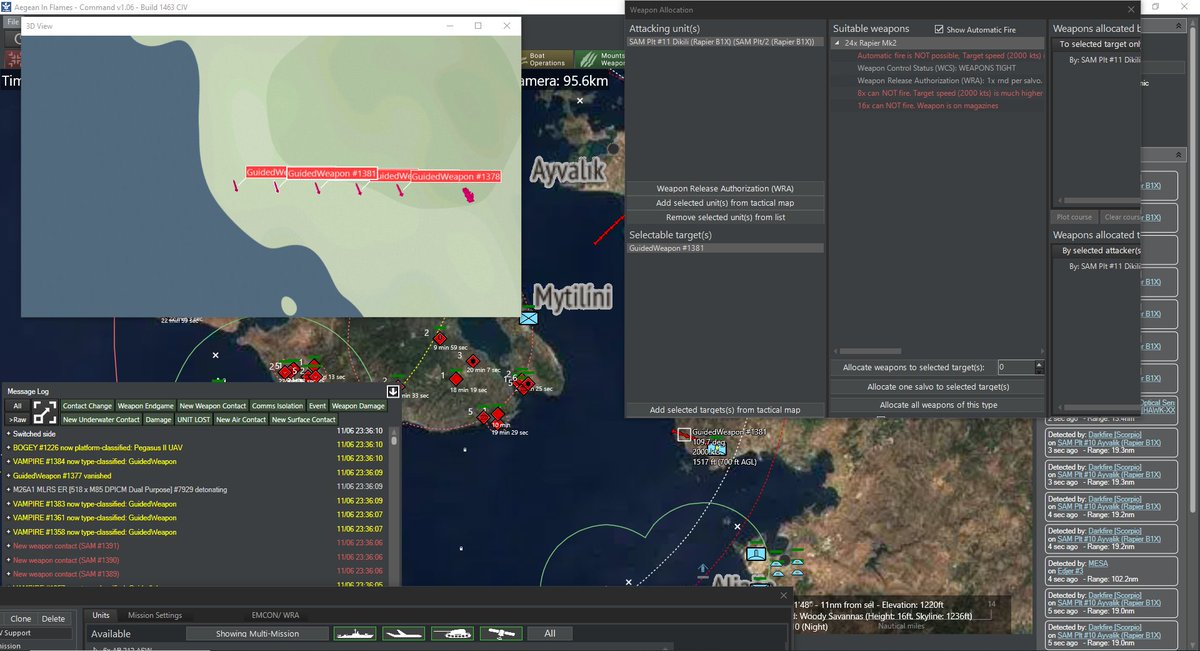Click Remove selected unit(s) from list
Image resolution: width=1200 pixels, height=651 pixels.
point(725,217)
